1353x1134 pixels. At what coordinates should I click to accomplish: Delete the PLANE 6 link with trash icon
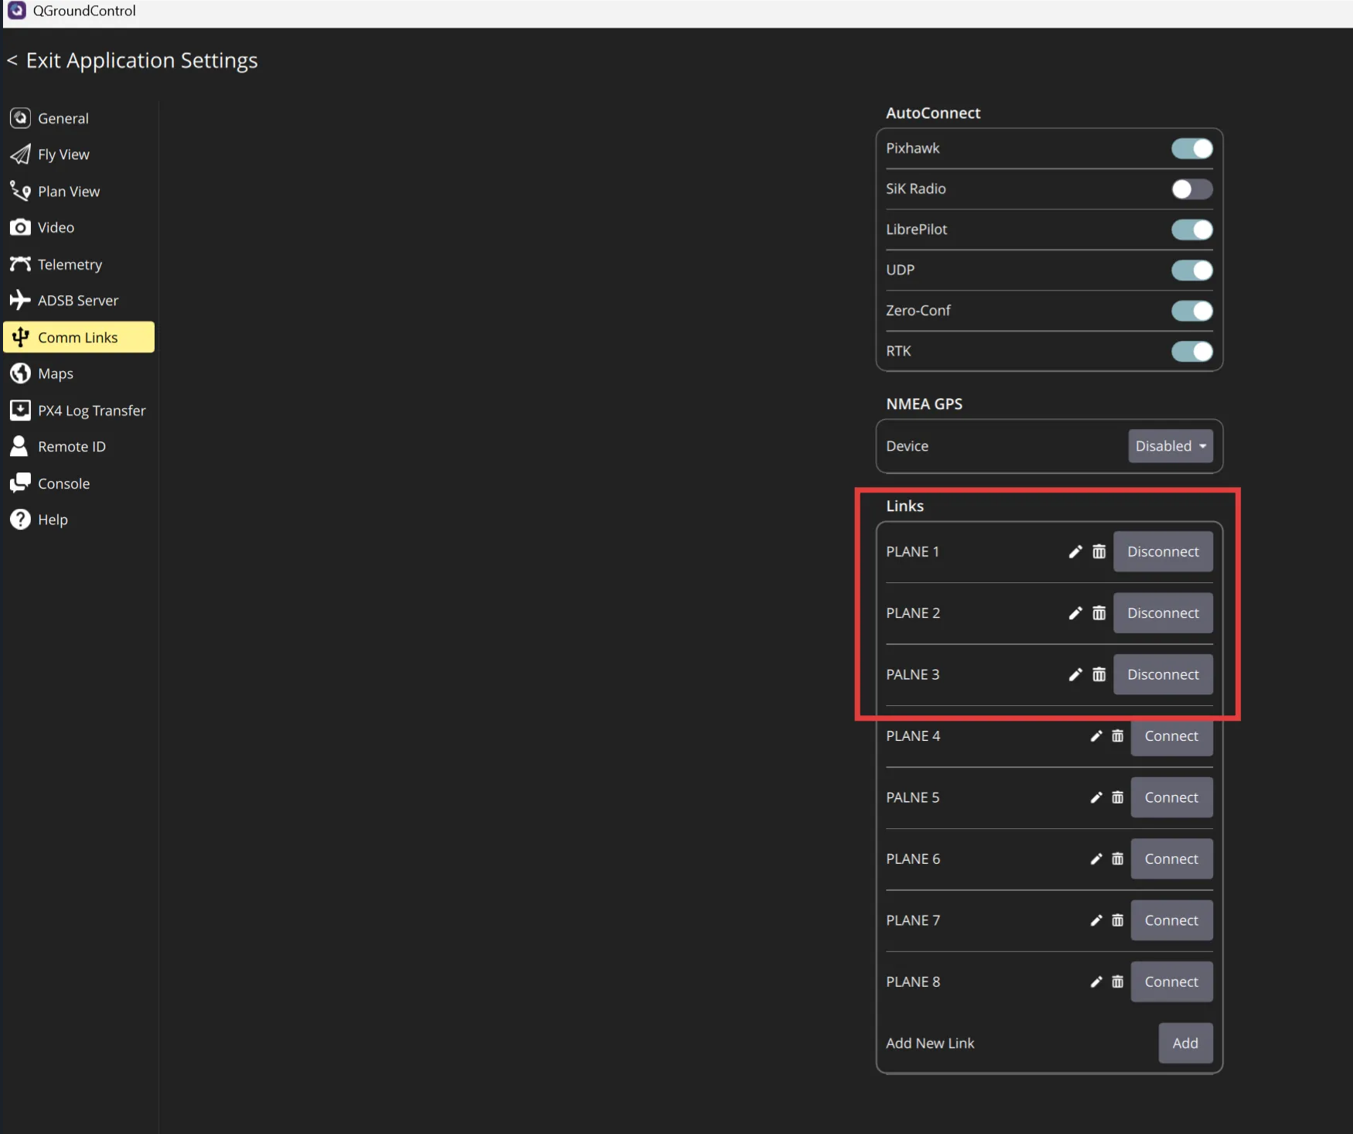(1118, 859)
